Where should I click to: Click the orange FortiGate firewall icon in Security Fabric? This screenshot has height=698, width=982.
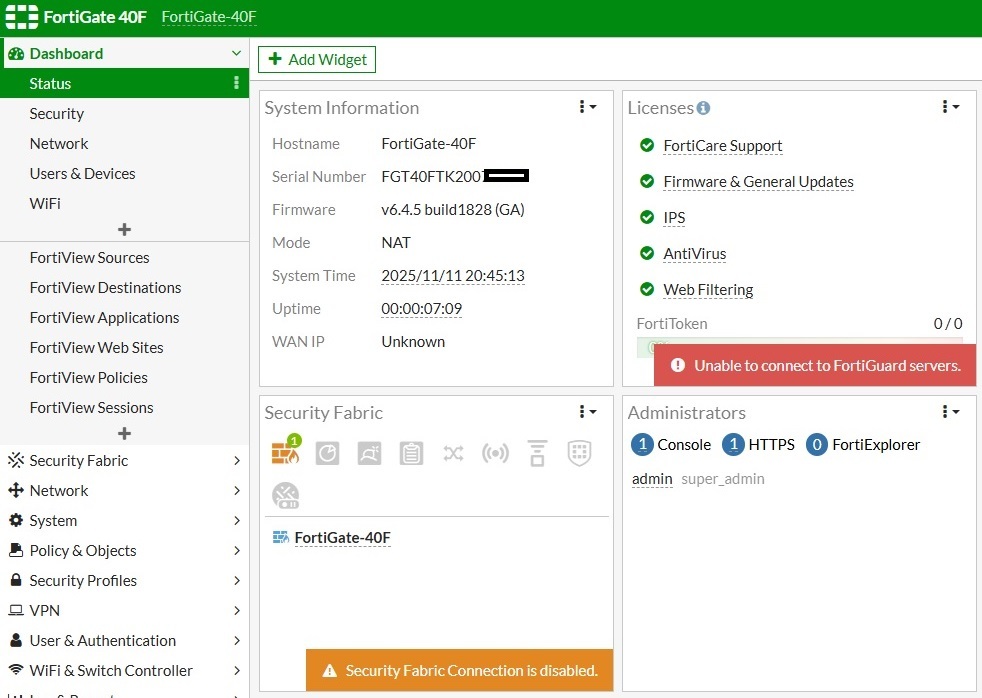(285, 454)
